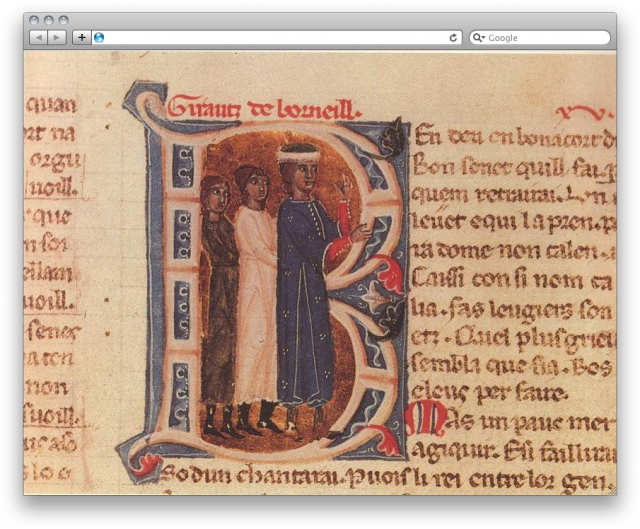
Task: Click the Back navigation arrow
Action: pos(38,37)
